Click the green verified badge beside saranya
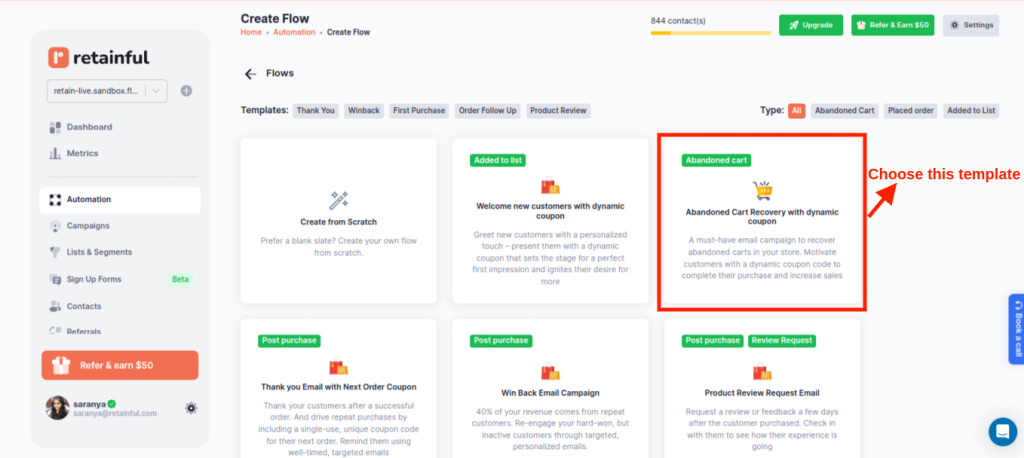The width and height of the screenshot is (1024, 458). point(112,404)
